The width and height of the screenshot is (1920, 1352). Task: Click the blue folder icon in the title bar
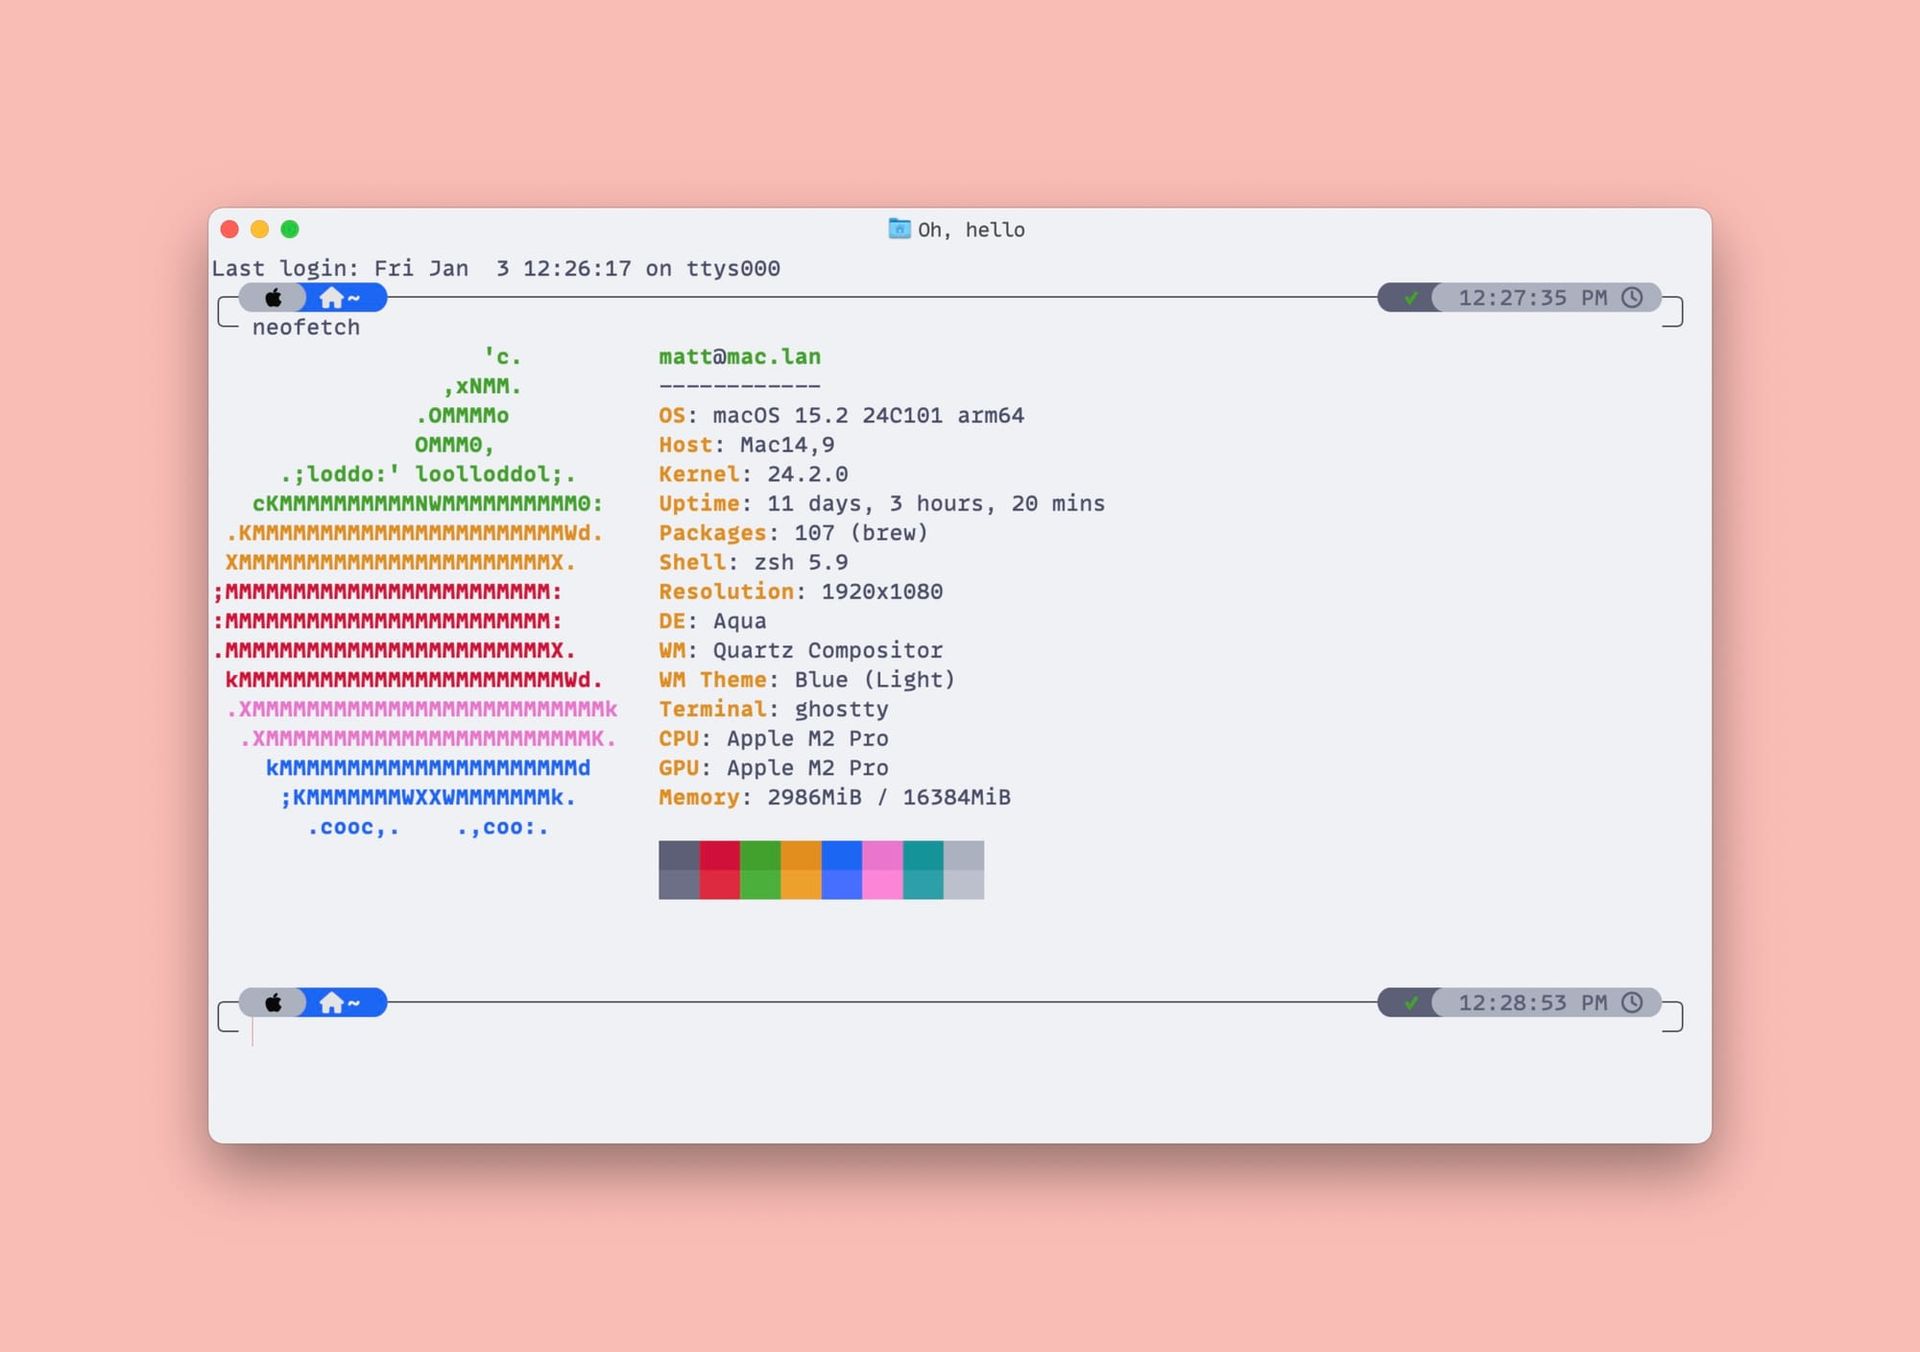[897, 228]
